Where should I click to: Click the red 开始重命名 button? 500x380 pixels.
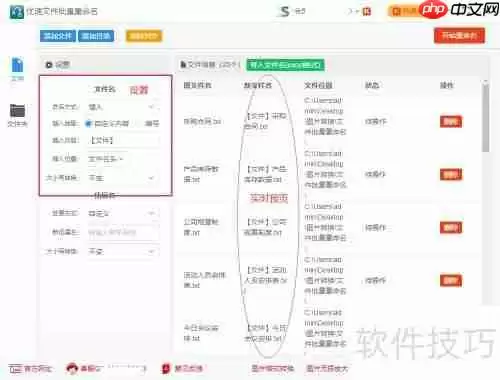459,35
